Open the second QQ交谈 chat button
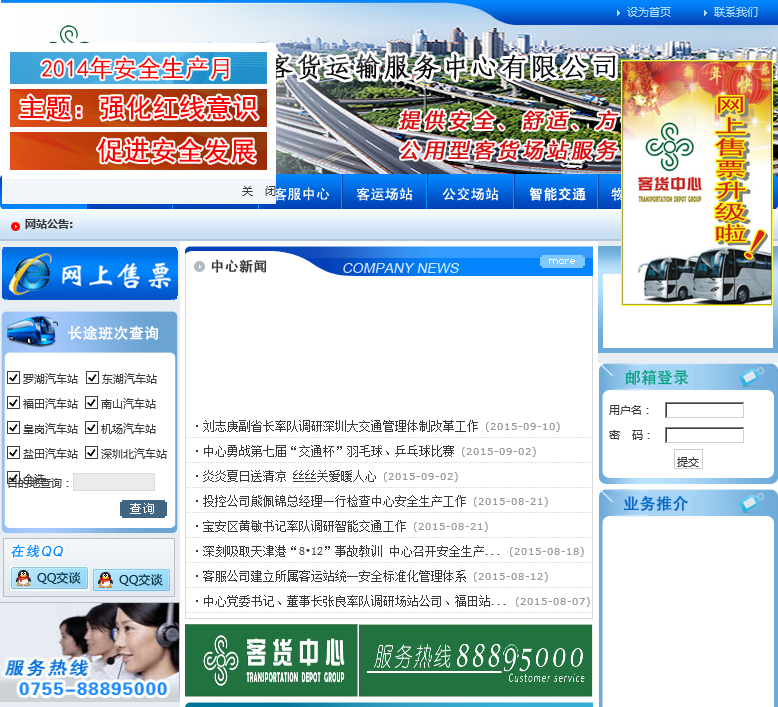The image size is (778, 707). tap(131, 579)
